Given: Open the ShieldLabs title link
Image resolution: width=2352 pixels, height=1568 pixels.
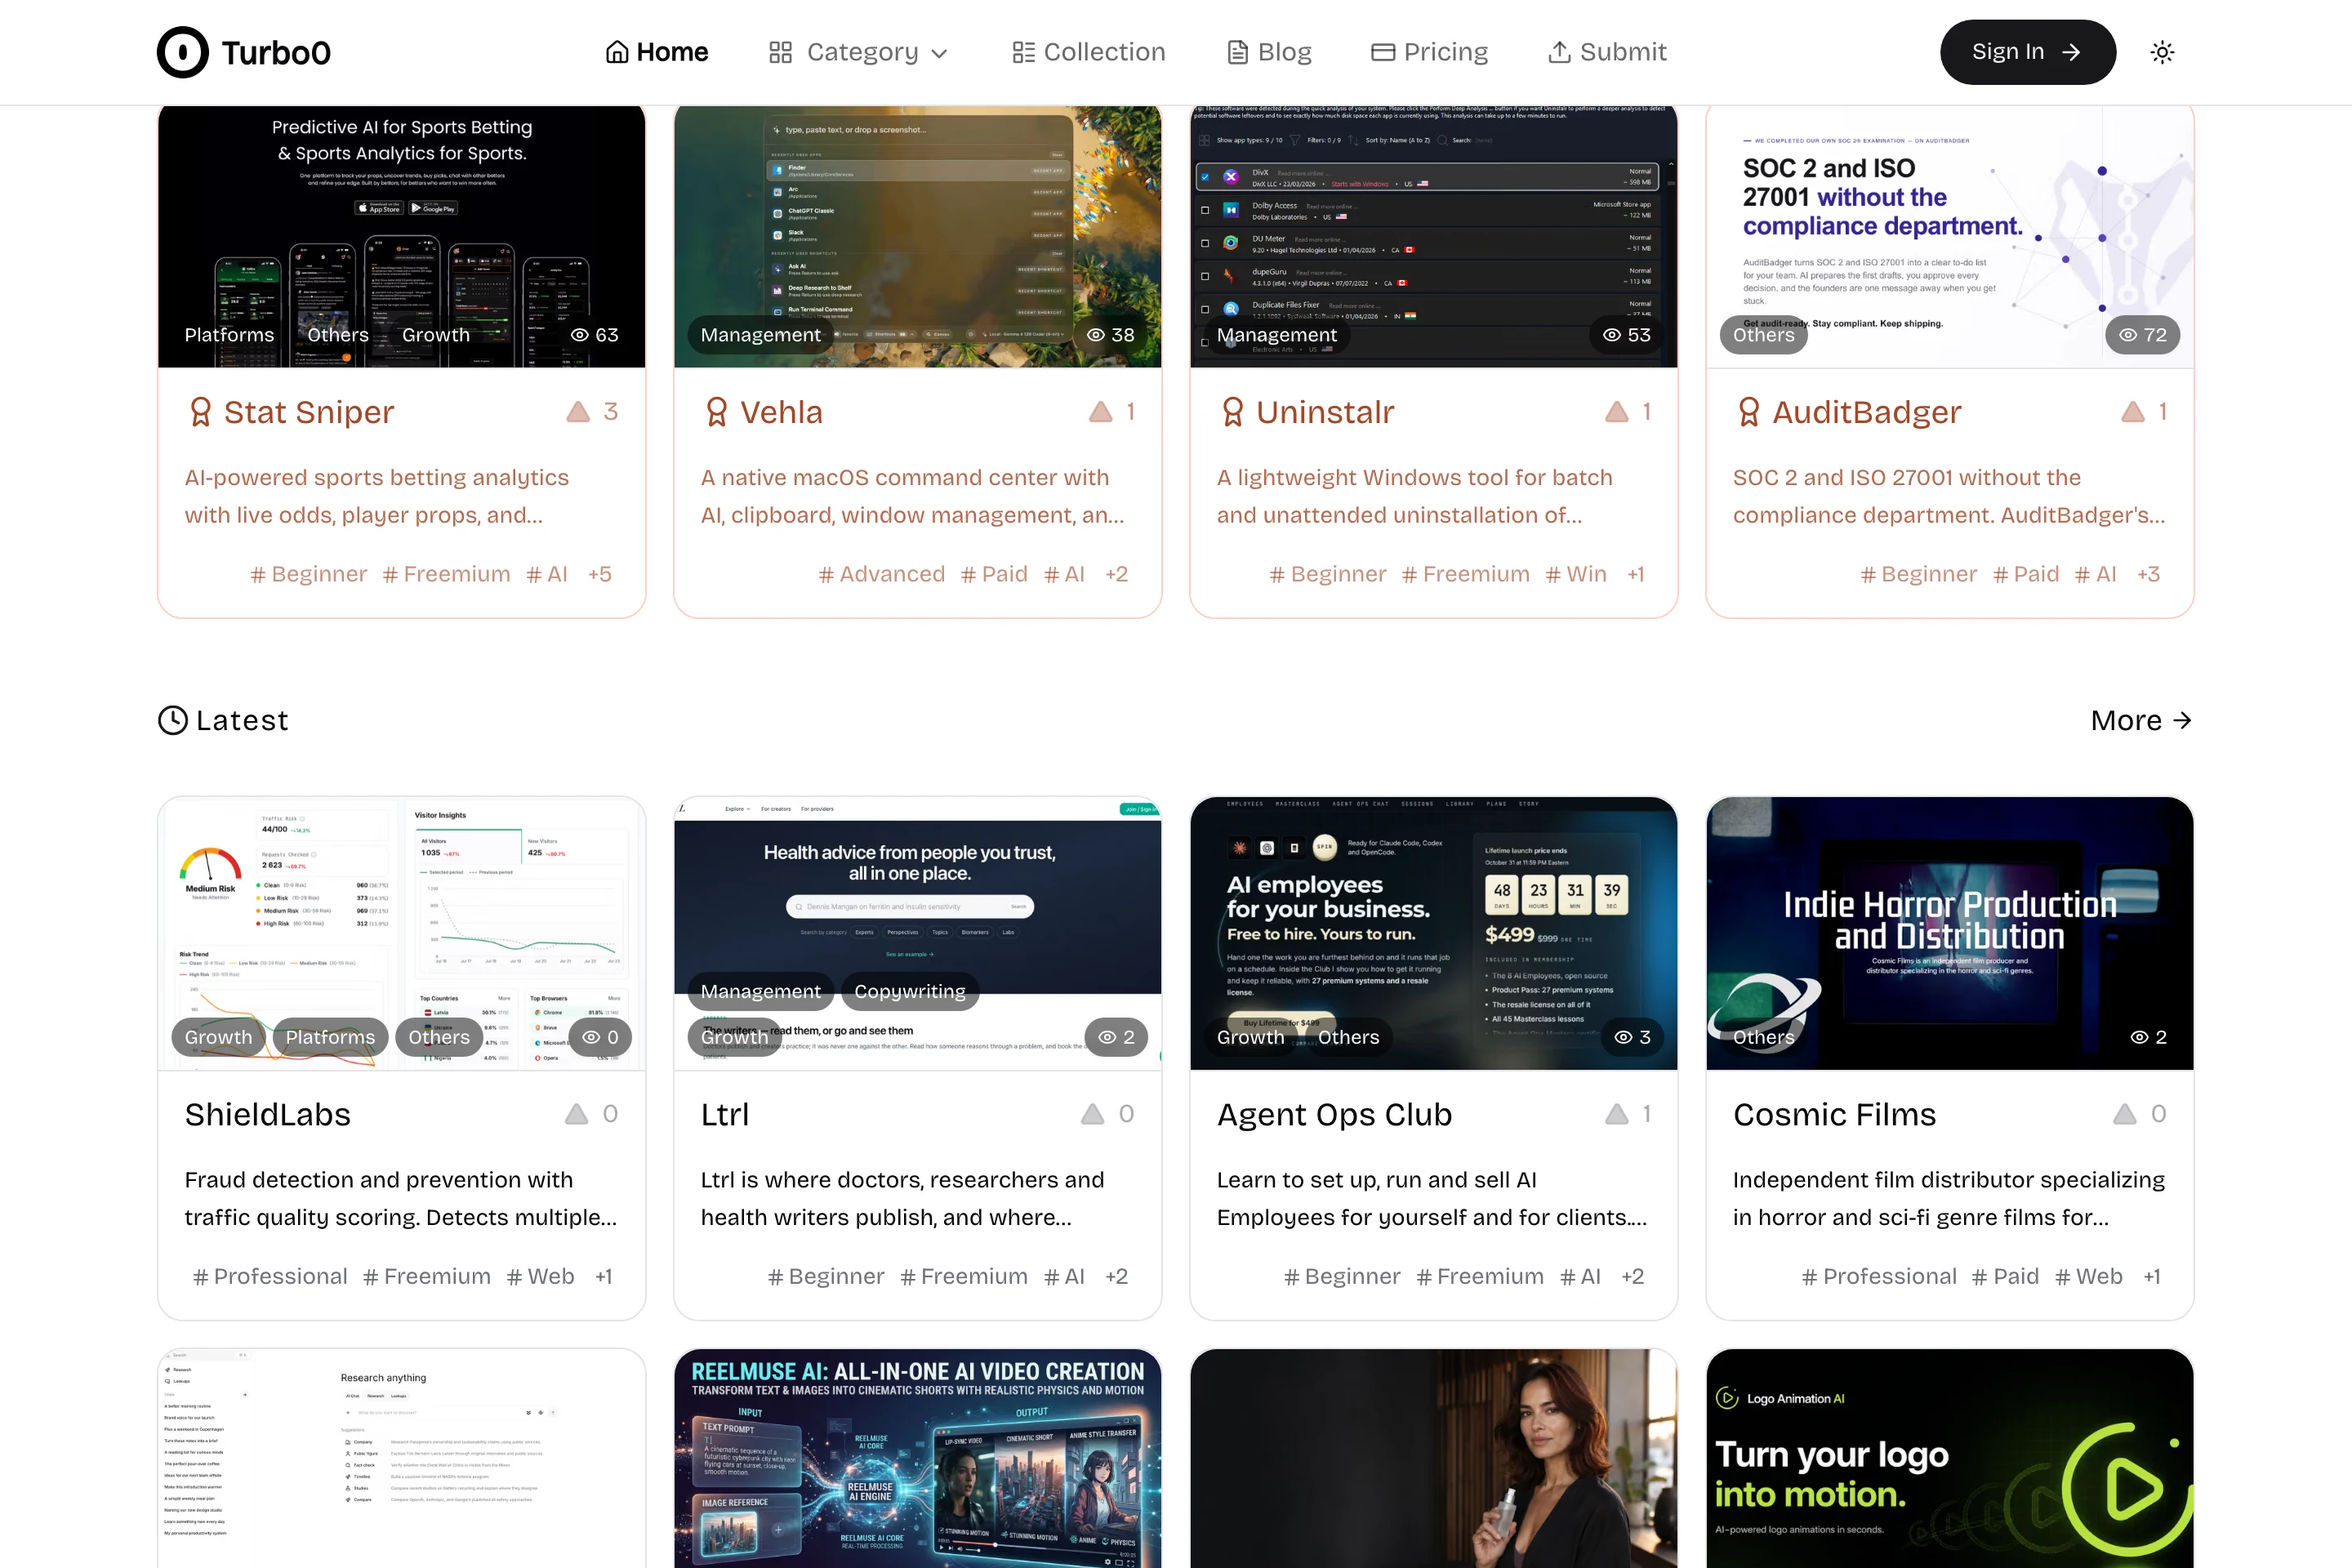Looking at the screenshot, I should (268, 1114).
